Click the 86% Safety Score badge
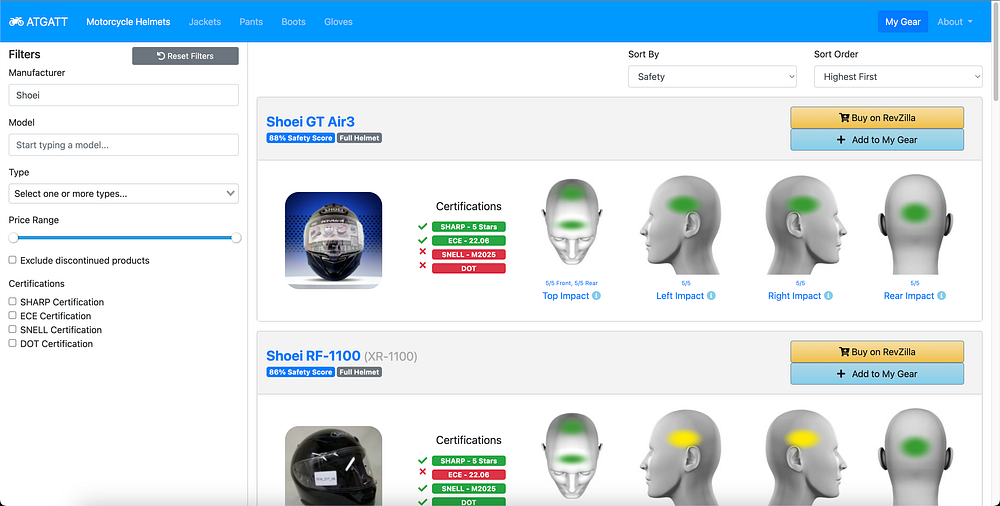 click(300, 372)
